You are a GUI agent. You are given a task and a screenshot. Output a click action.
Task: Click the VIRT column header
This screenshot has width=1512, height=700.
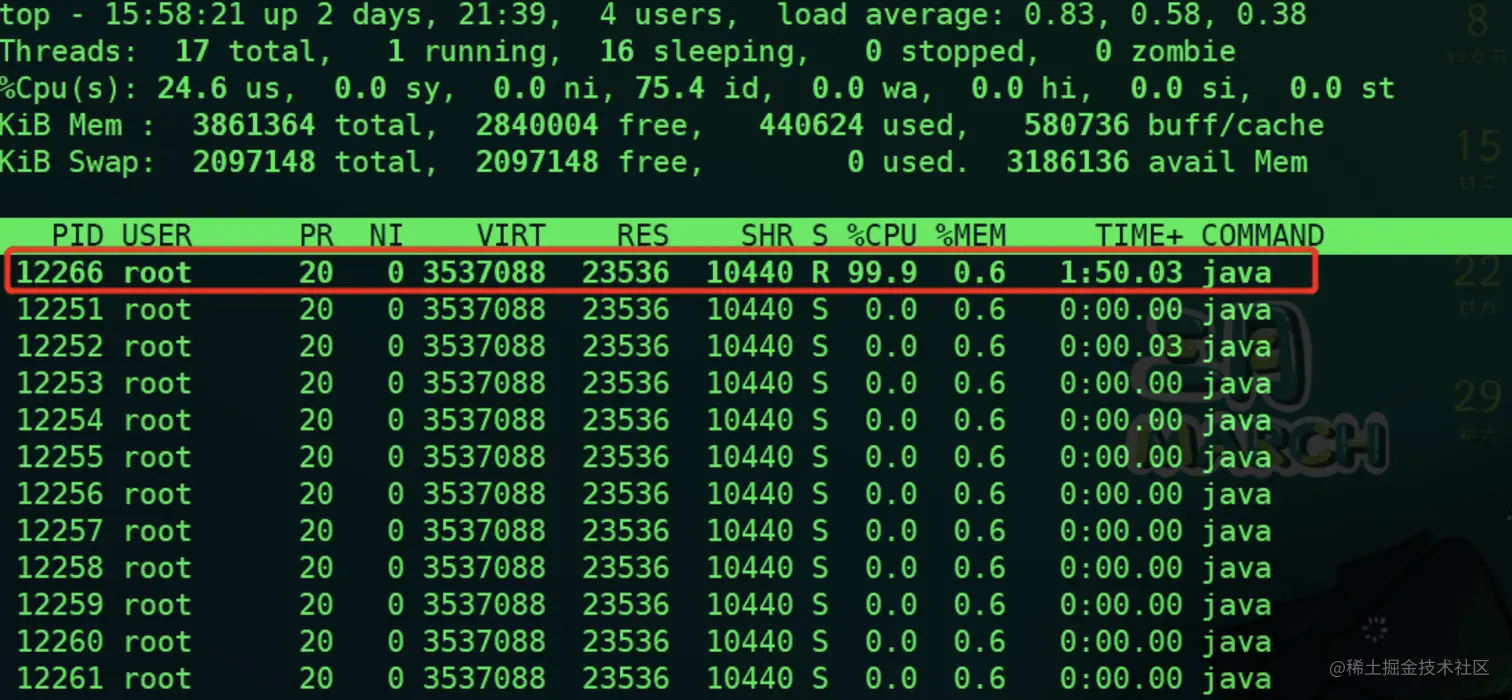tap(511, 236)
